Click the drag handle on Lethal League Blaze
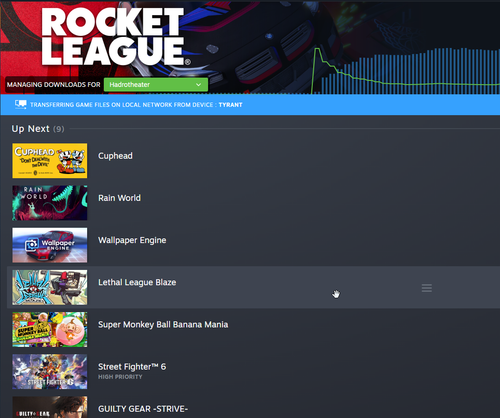500x418 pixels. (427, 288)
